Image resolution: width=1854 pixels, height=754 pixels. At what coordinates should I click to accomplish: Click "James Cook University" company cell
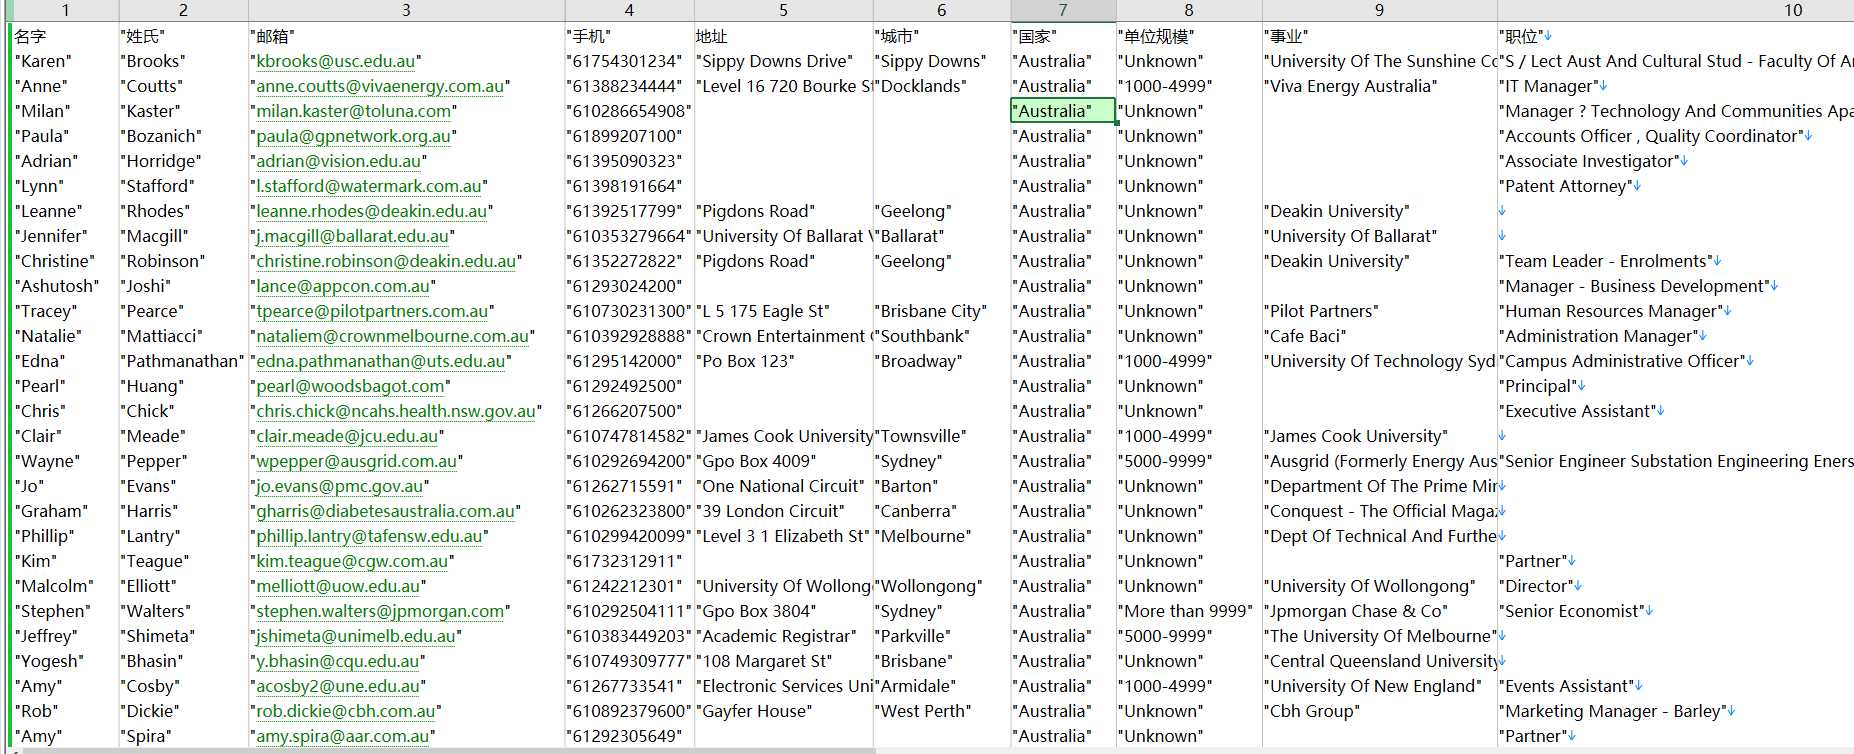click(x=1379, y=436)
